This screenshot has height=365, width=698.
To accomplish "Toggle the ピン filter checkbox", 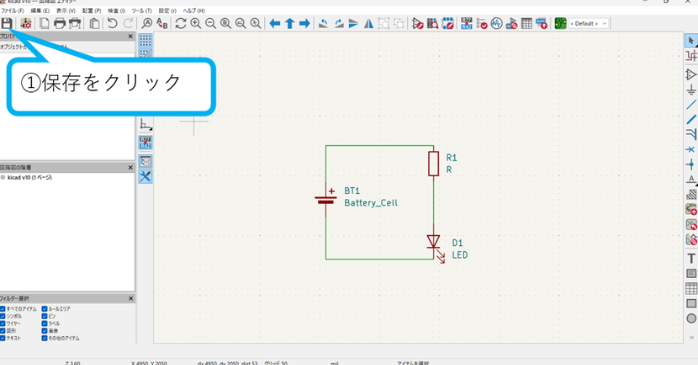I will (x=45, y=316).
